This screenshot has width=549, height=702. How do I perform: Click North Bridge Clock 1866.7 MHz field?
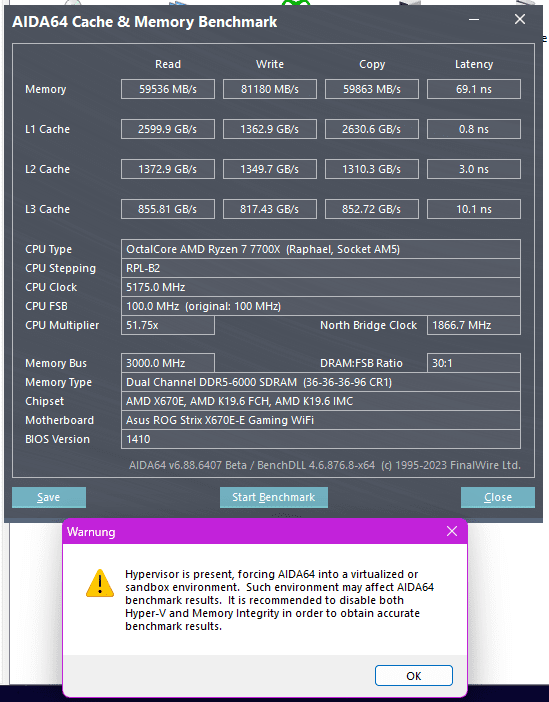[474, 325]
